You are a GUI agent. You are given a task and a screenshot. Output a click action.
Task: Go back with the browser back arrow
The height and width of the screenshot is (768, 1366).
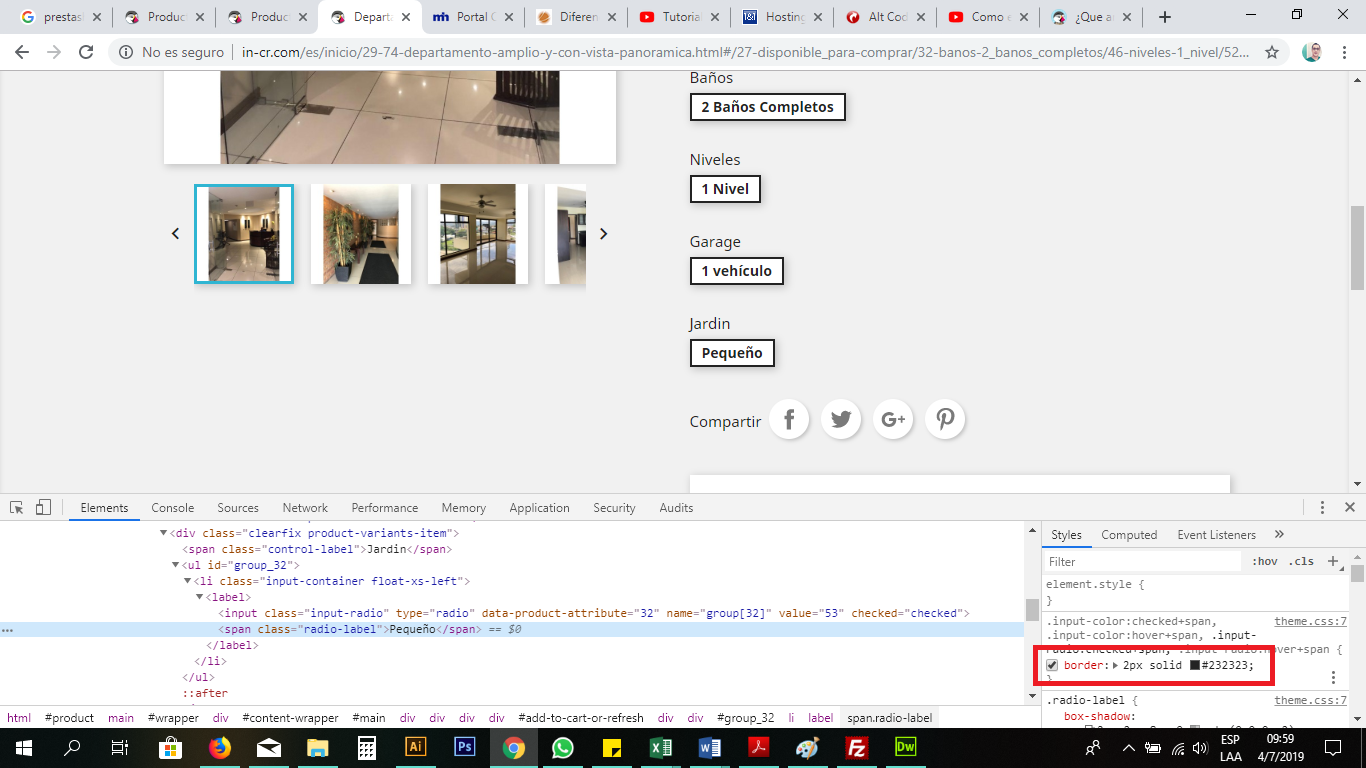(22, 53)
